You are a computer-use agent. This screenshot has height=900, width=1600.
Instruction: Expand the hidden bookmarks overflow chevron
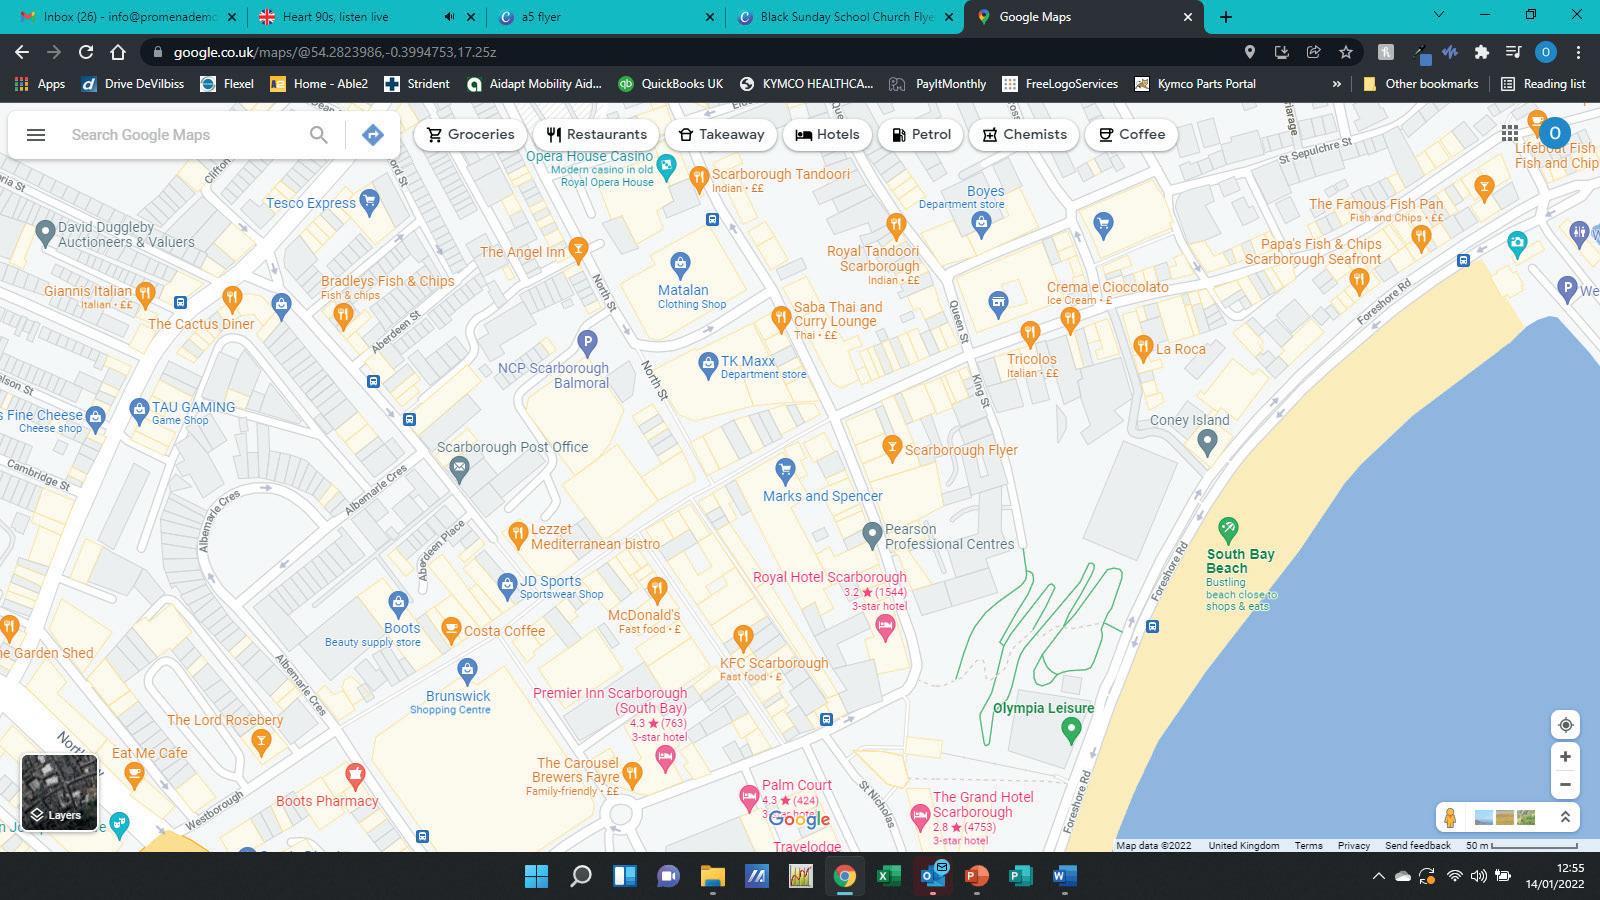pyautogui.click(x=1336, y=84)
